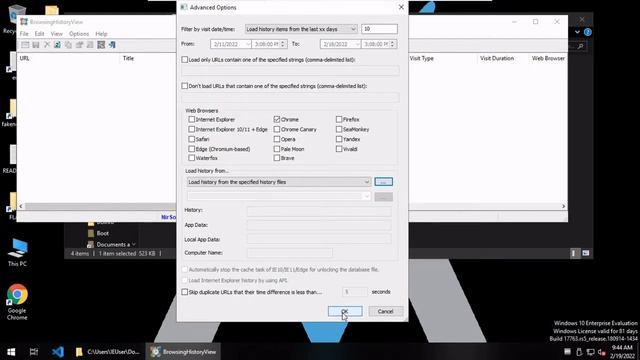Viewport: 640px width, 360px height.
Task: Open the From date picker dropdown
Action: [x=248, y=44]
